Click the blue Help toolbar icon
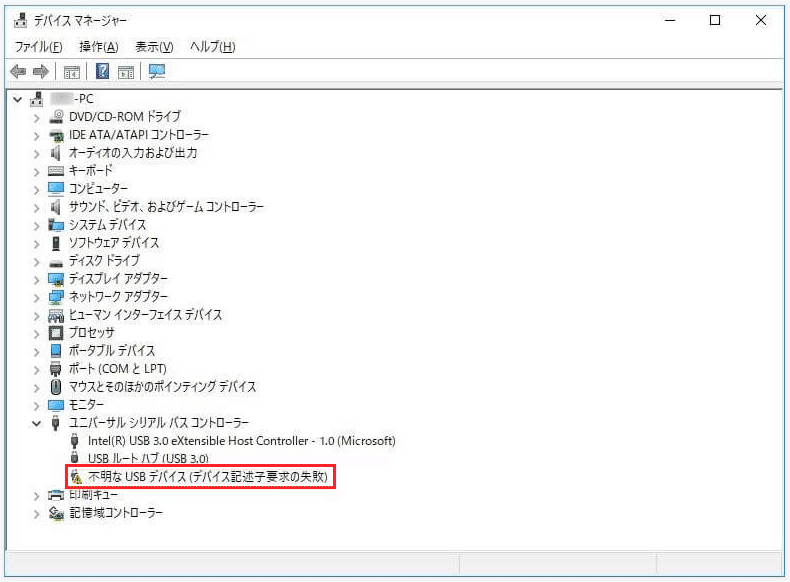Image resolution: width=790 pixels, height=582 pixels. point(102,71)
